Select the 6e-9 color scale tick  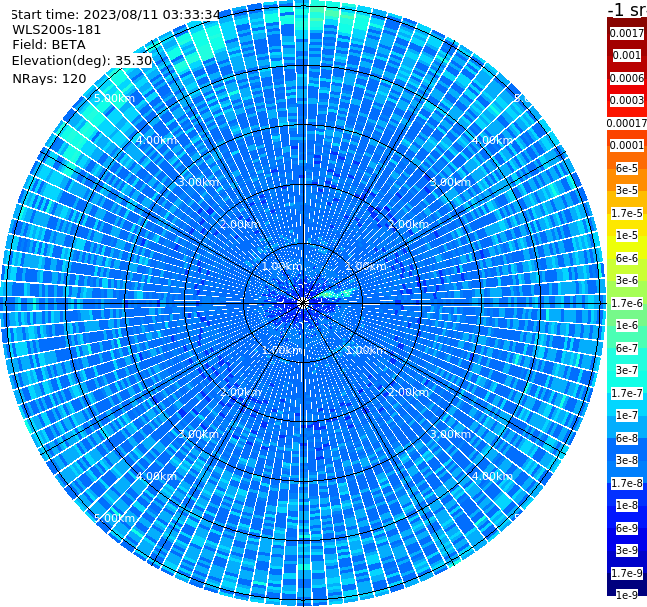tap(627, 528)
